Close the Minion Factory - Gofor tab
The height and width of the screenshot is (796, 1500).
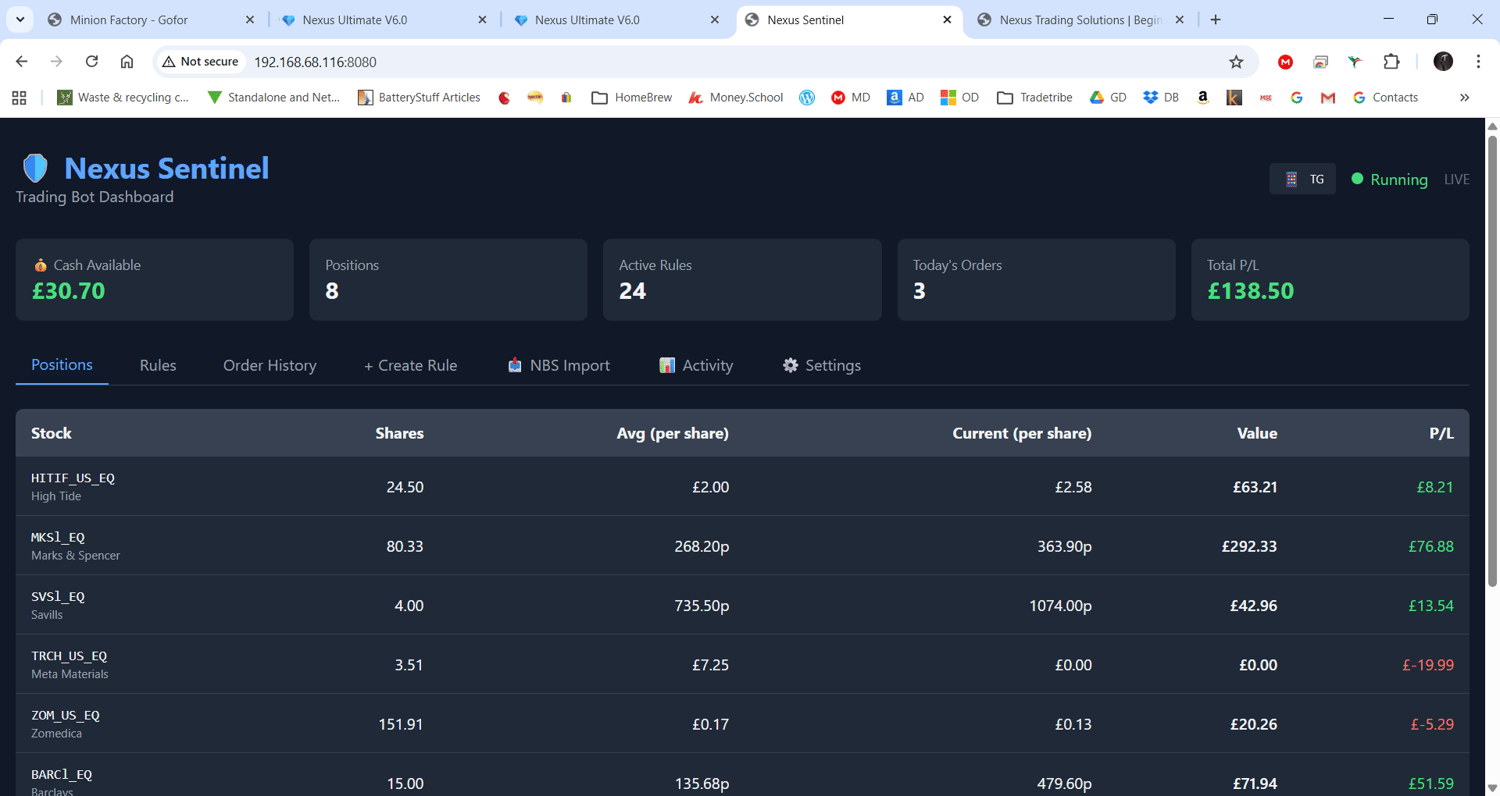point(250,20)
